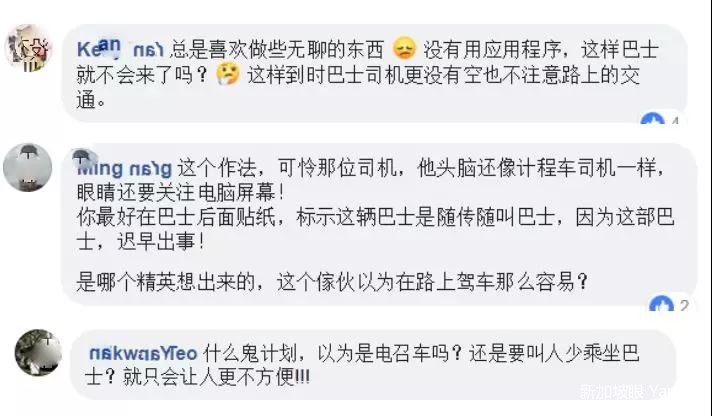
Task: Select first comment text starting 总是喜欢做些无聊的东西
Action: click(277, 49)
